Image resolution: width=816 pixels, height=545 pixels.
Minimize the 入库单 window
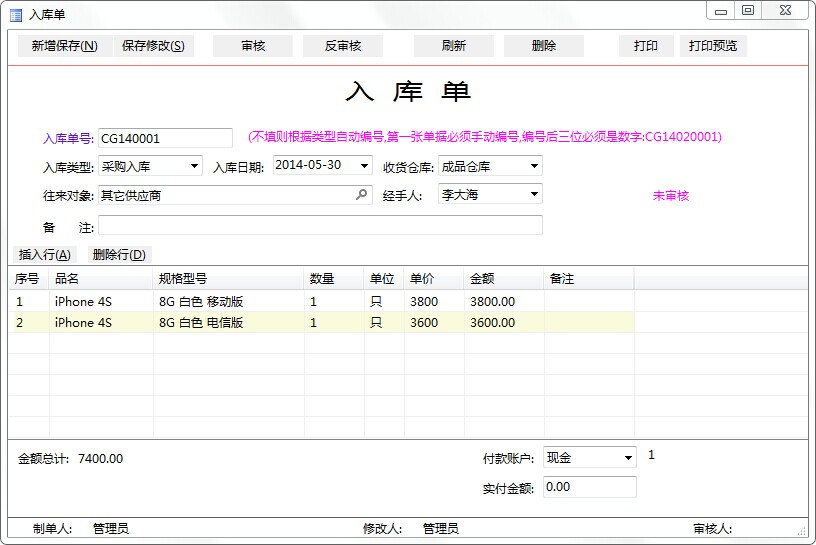click(x=721, y=11)
